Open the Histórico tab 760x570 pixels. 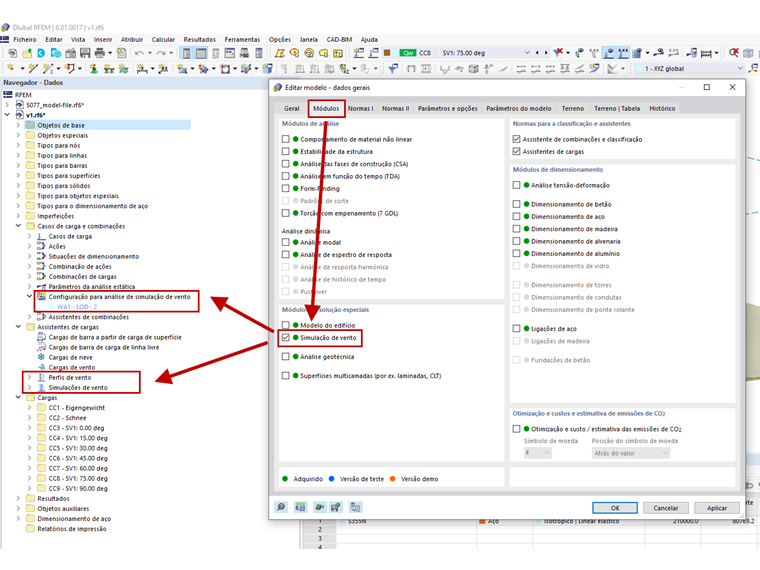(x=662, y=109)
